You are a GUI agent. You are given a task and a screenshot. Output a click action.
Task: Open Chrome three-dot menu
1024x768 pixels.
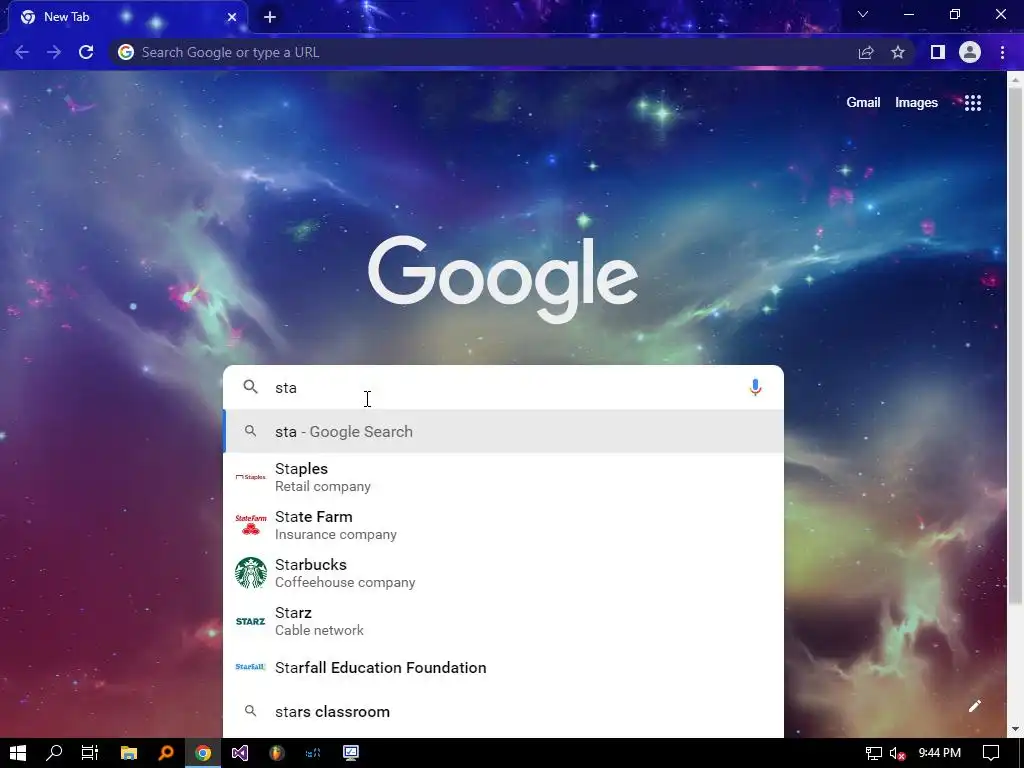[1002, 52]
